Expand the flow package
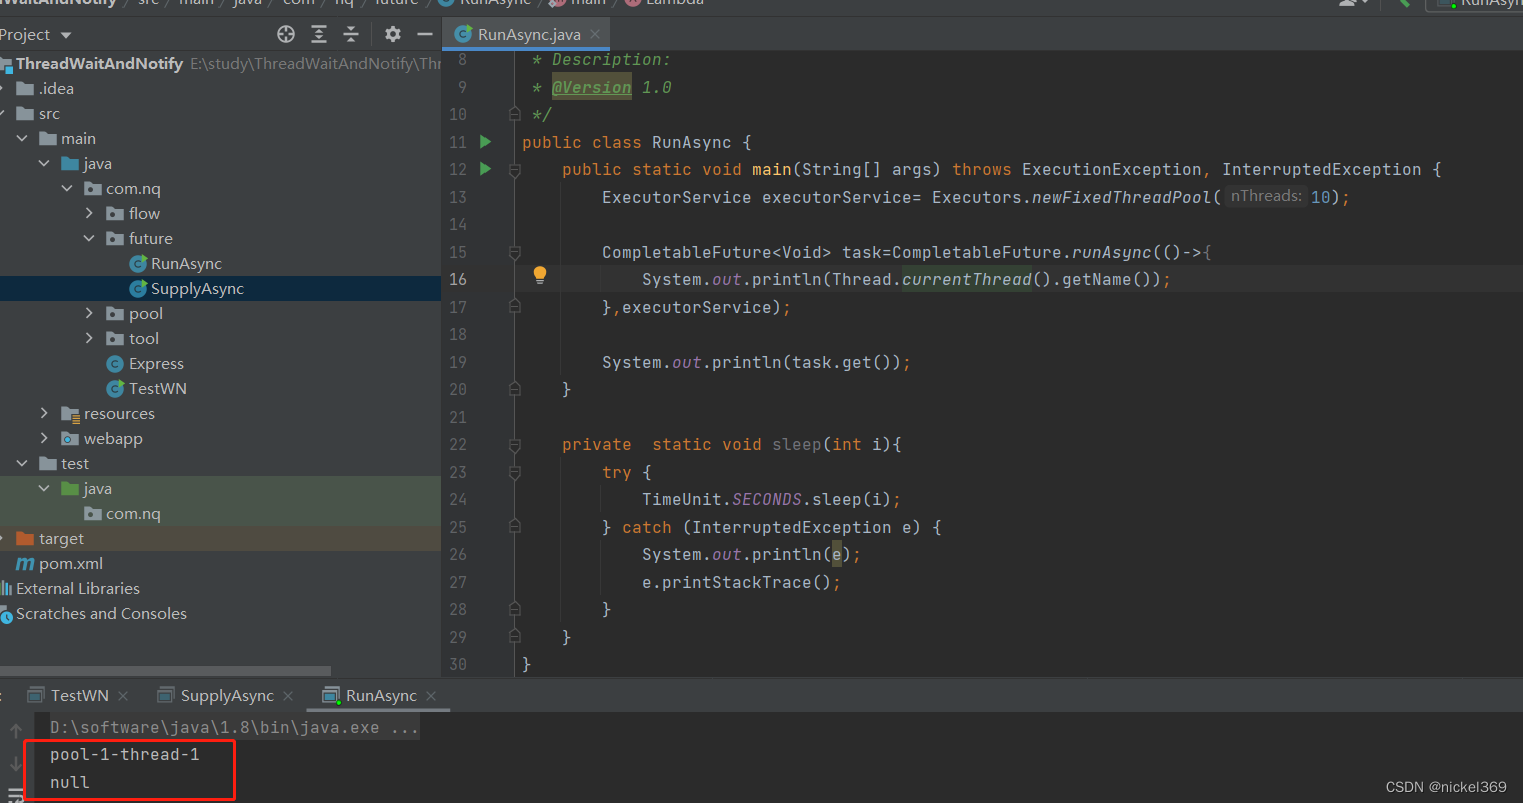Image resolution: width=1523 pixels, height=803 pixels. tap(89, 213)
